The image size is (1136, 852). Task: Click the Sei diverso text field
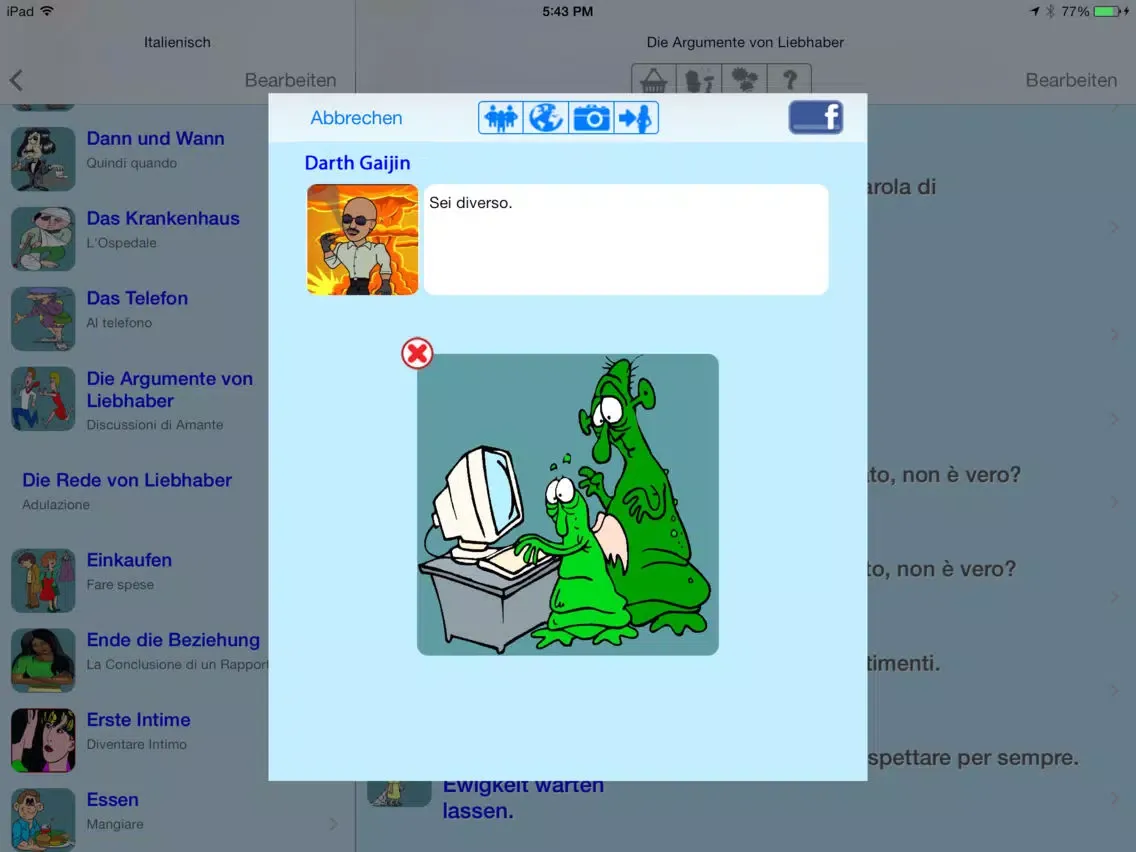(x=626, y=239)
